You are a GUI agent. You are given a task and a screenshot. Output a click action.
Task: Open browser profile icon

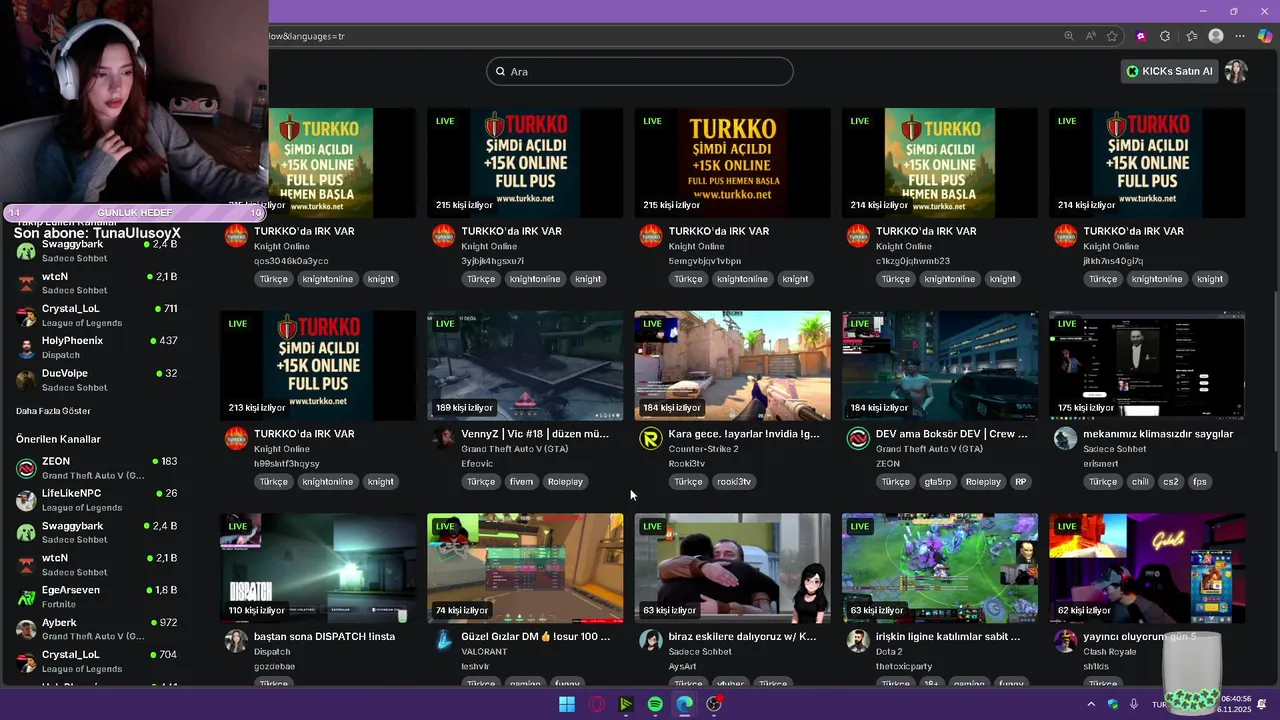(1216, 36)
